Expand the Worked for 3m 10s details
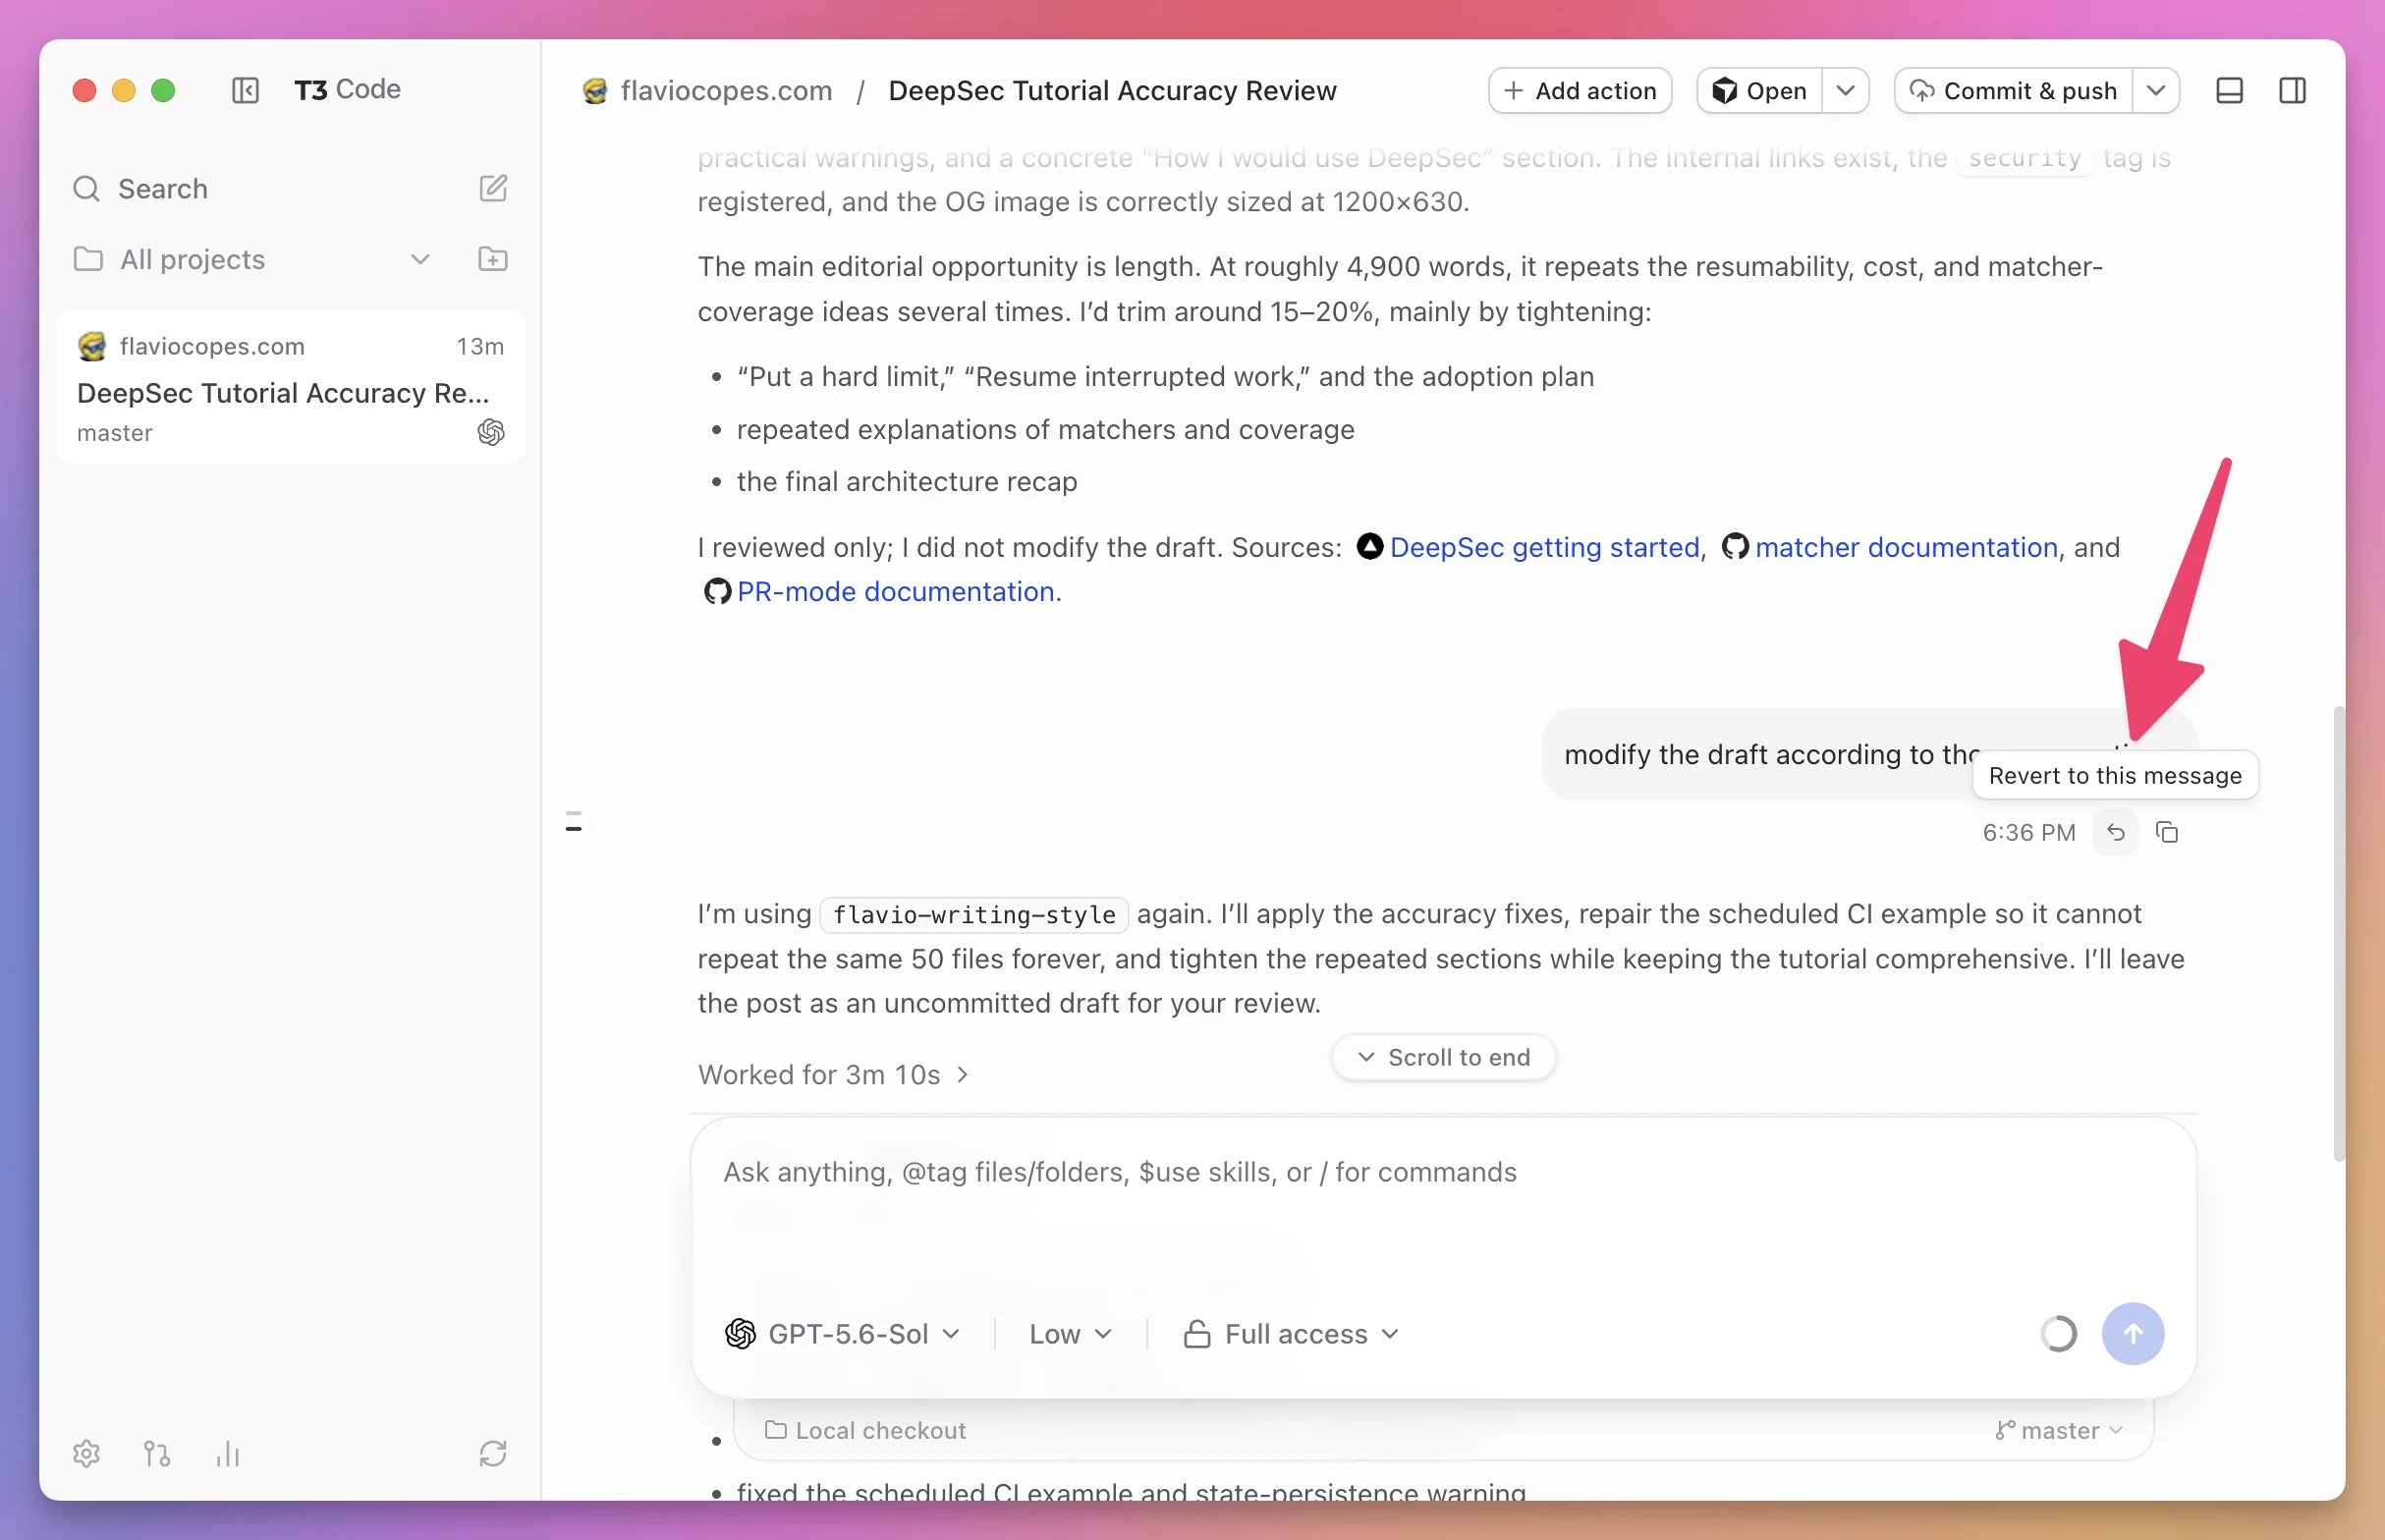The width and height of the screenshot is (2385, 1540). point(834,1074)
